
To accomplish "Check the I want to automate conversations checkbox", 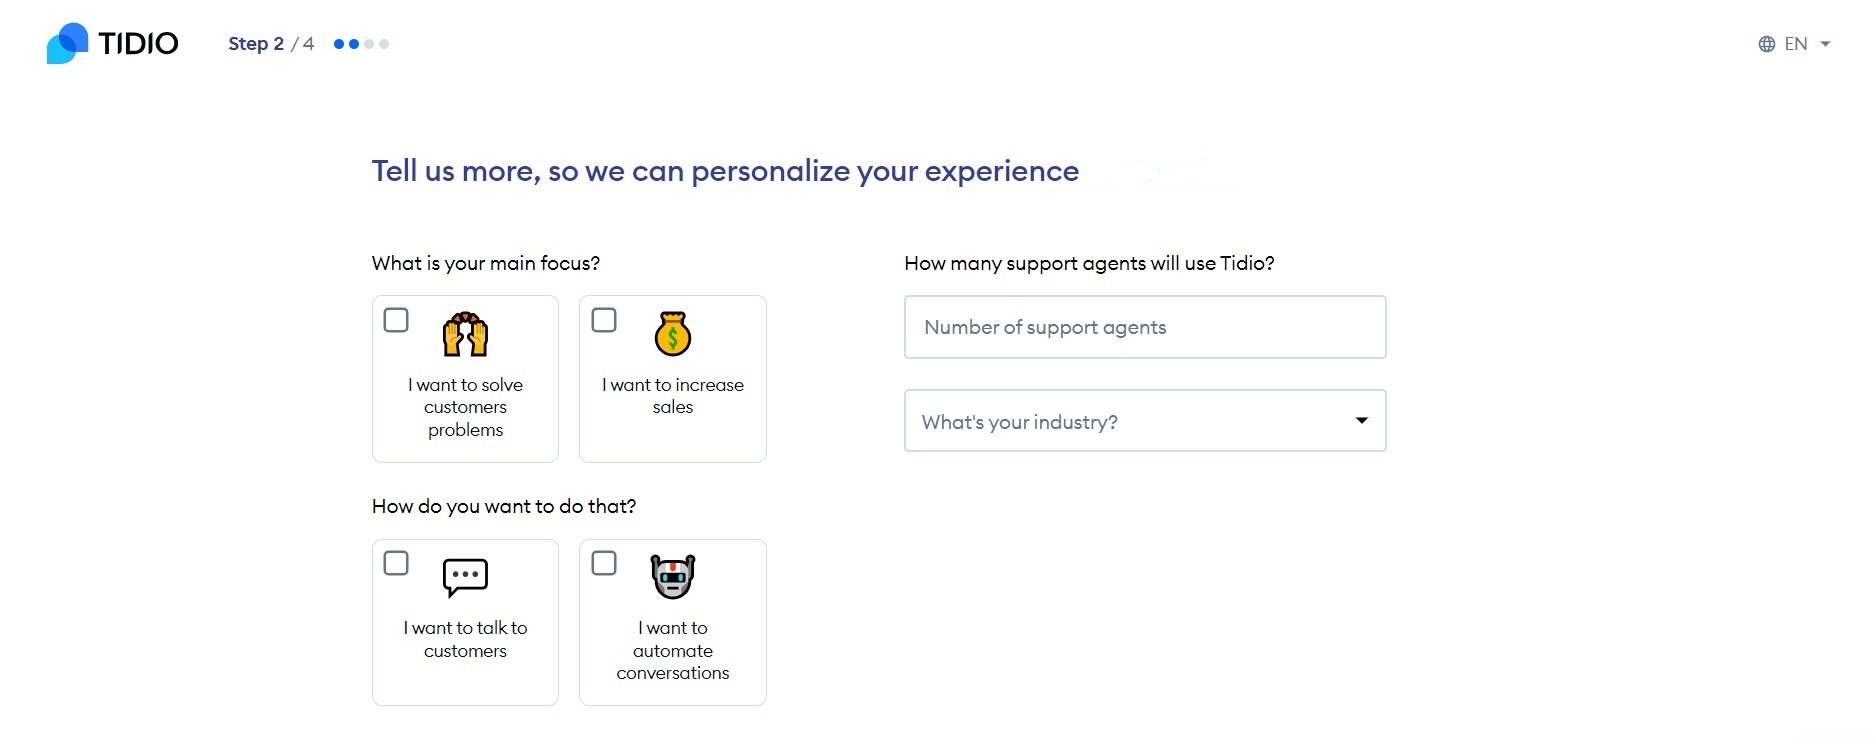I will (604, 563).
